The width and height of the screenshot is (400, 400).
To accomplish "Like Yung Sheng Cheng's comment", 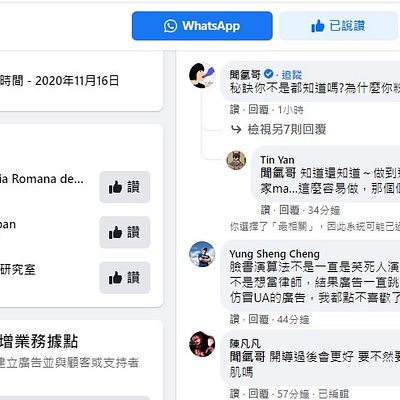I will (x=235, y=319).
